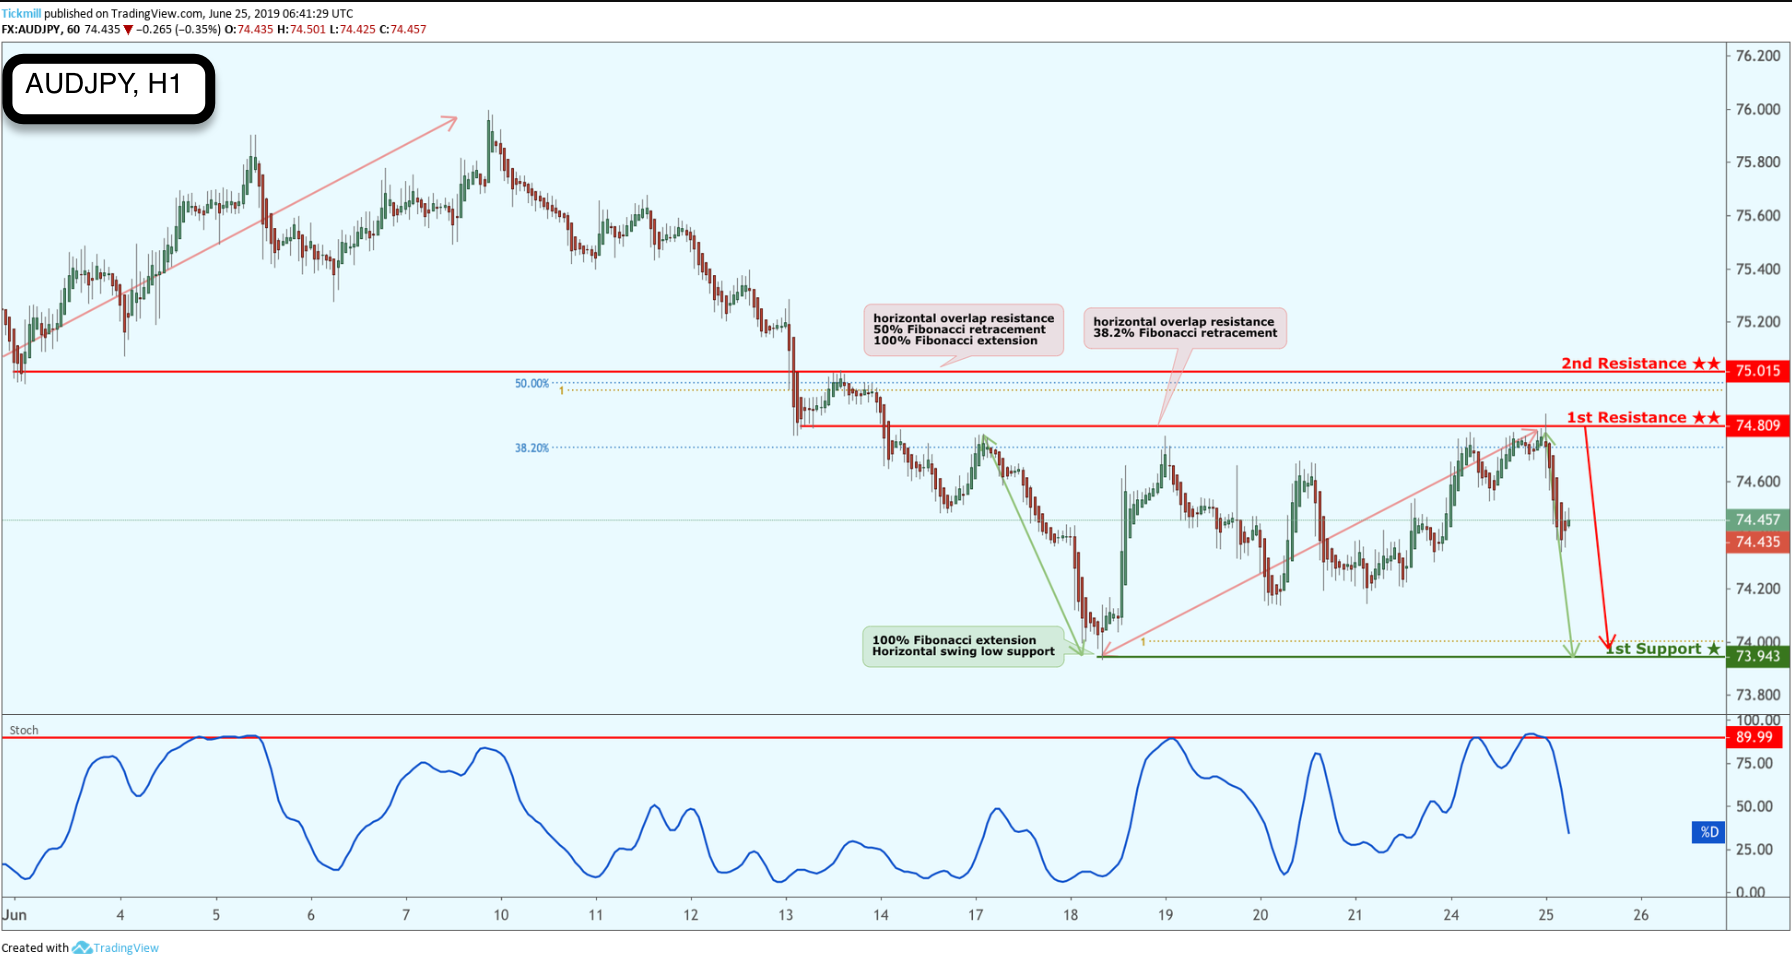Viewport: 1792px width, 962px height.
Task: Click the Stoch indicator label
Action: (x=24, y=730)
